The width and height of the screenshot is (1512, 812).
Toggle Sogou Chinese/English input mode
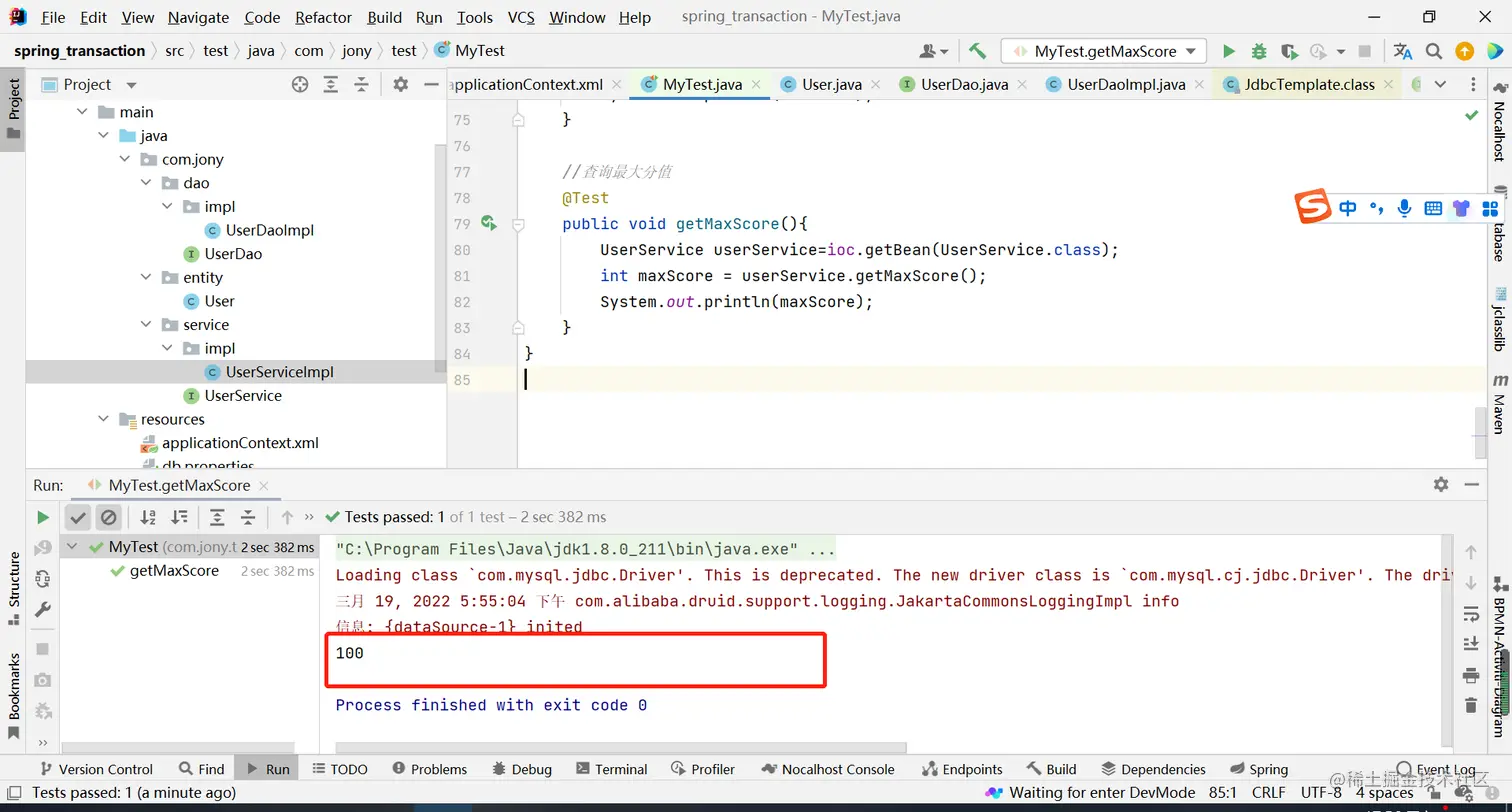1348,208
